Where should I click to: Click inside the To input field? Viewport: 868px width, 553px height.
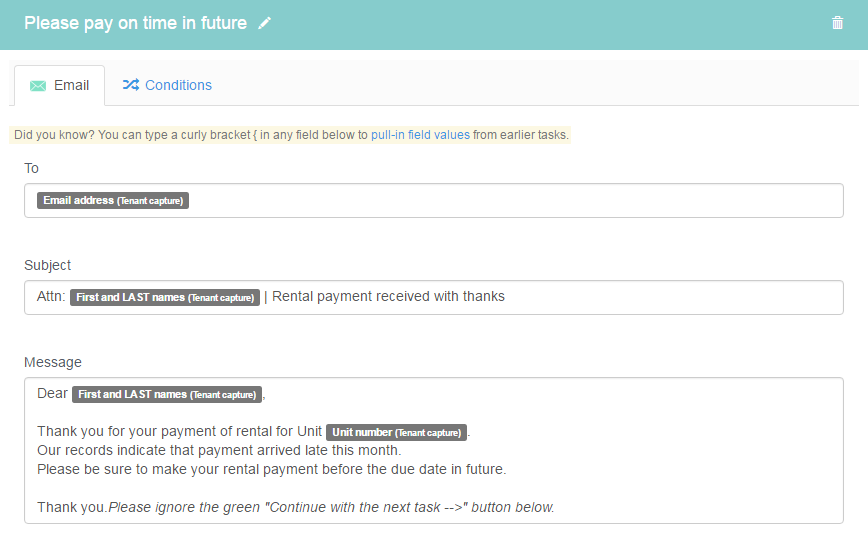point(433,200)
